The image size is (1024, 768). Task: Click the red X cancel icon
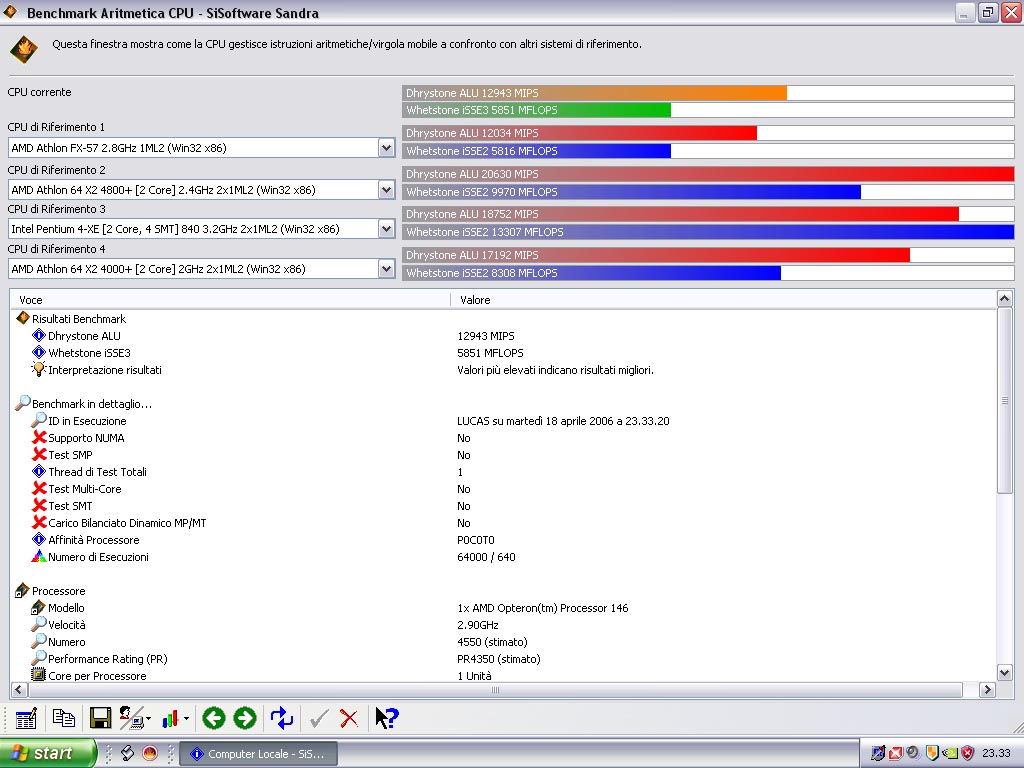[349, 719]
